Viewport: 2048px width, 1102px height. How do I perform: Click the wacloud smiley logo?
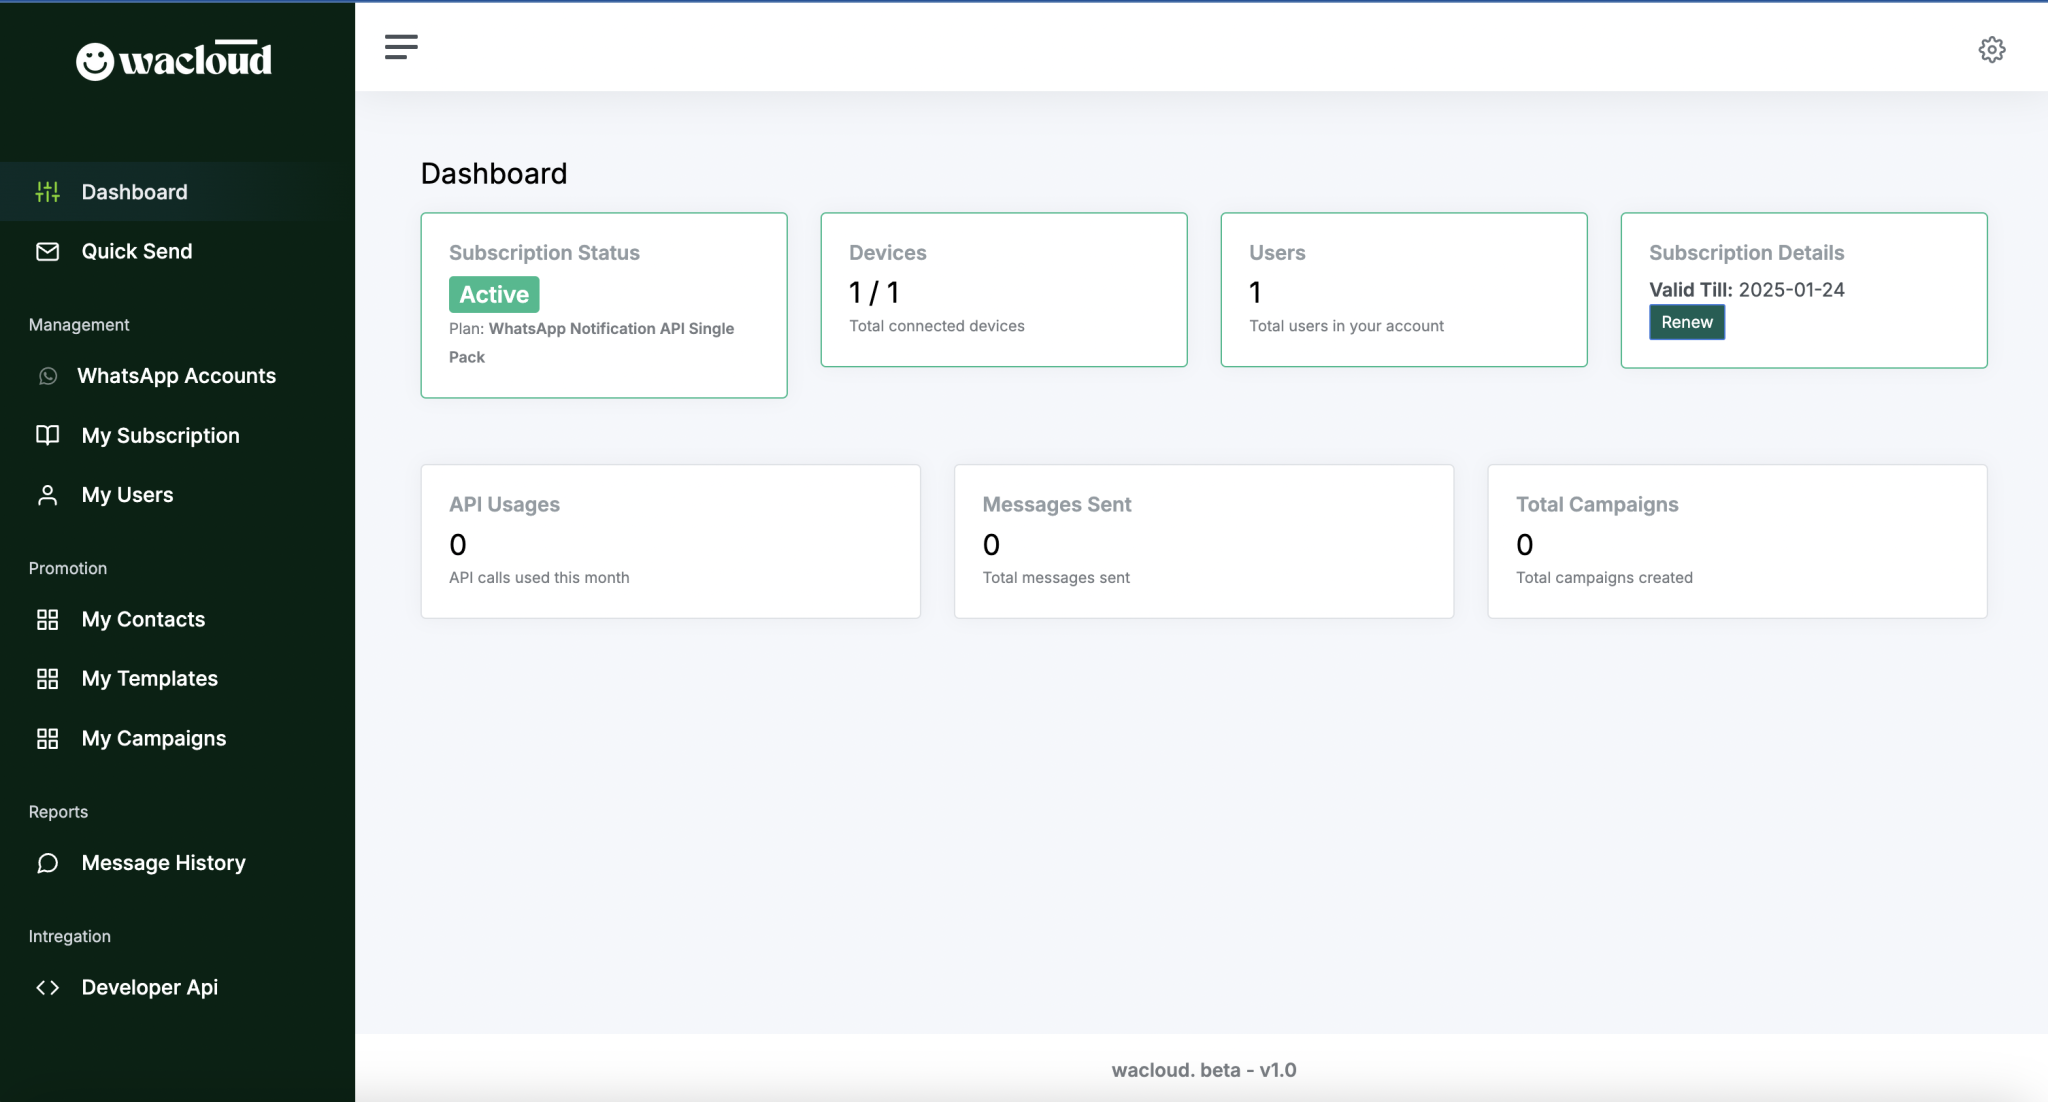(95, 61)
